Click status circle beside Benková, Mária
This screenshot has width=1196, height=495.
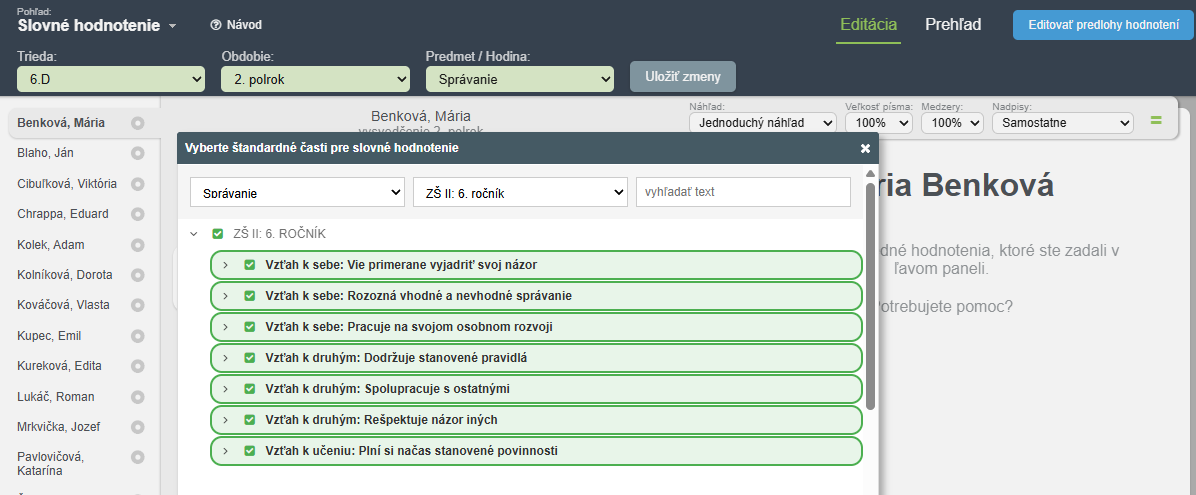tap(137, 123)
